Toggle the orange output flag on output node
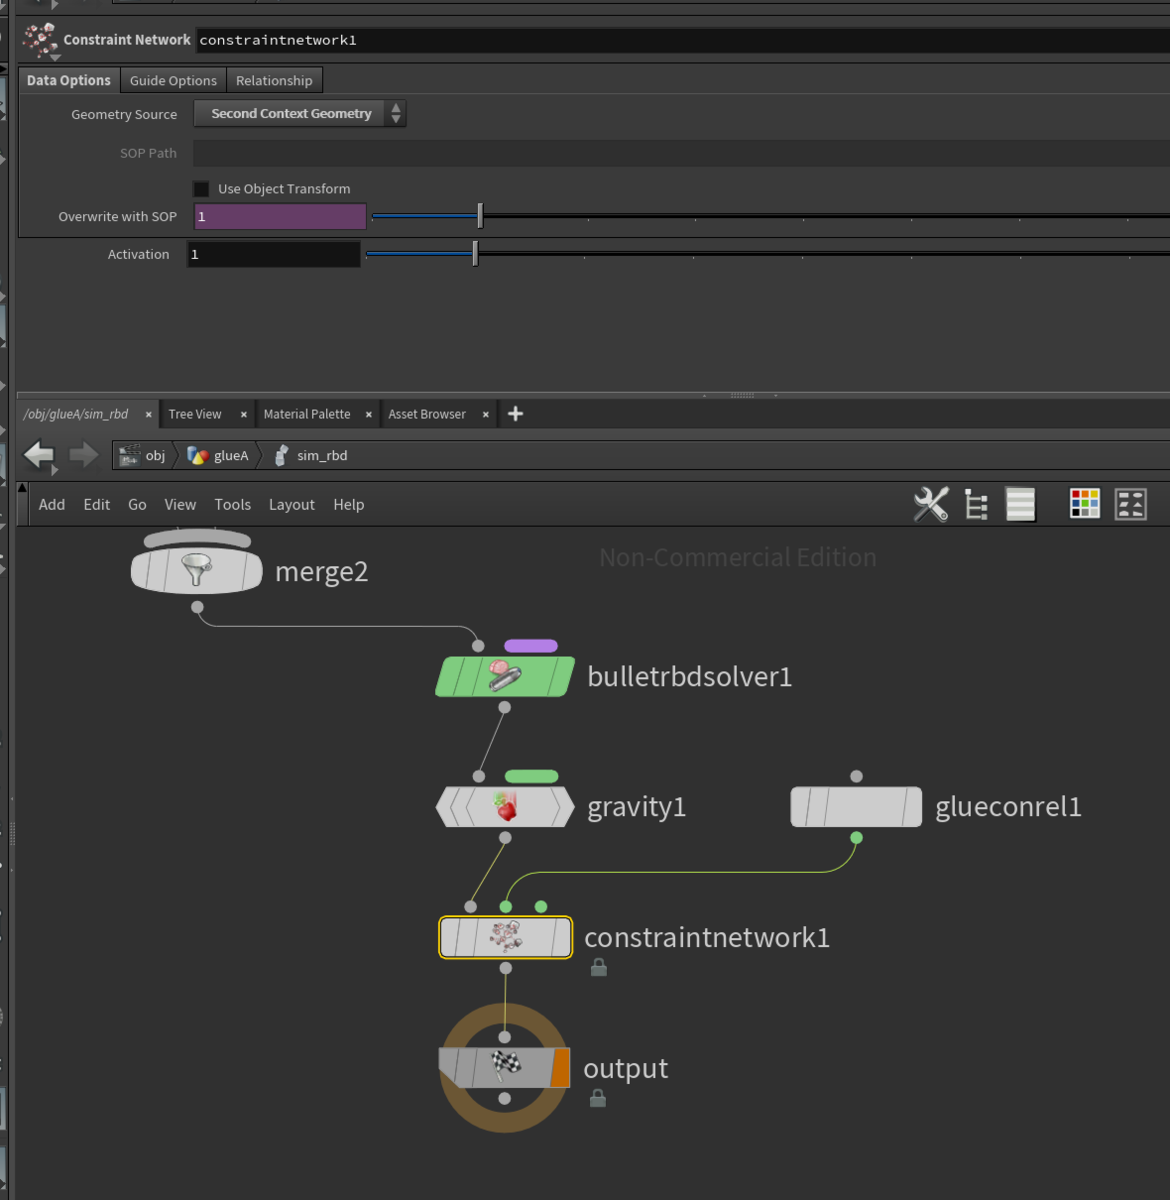 pos(560,1067)
